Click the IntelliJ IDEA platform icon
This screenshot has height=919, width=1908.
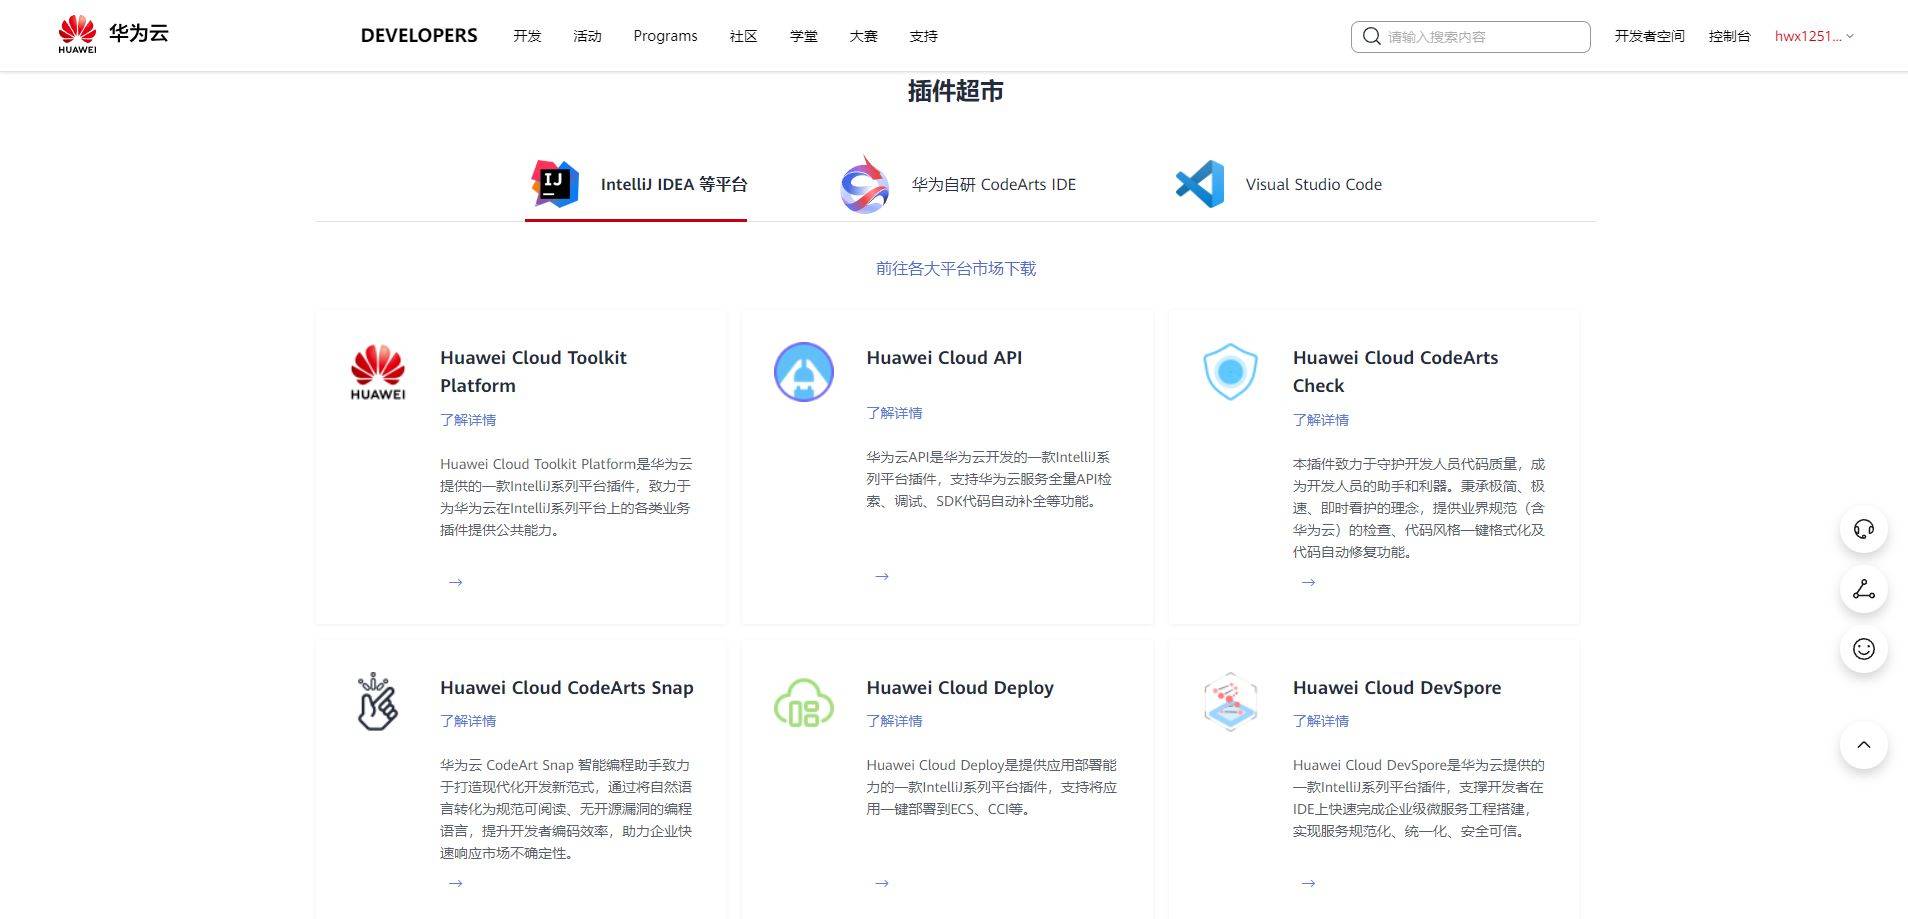tap(555, 183)
